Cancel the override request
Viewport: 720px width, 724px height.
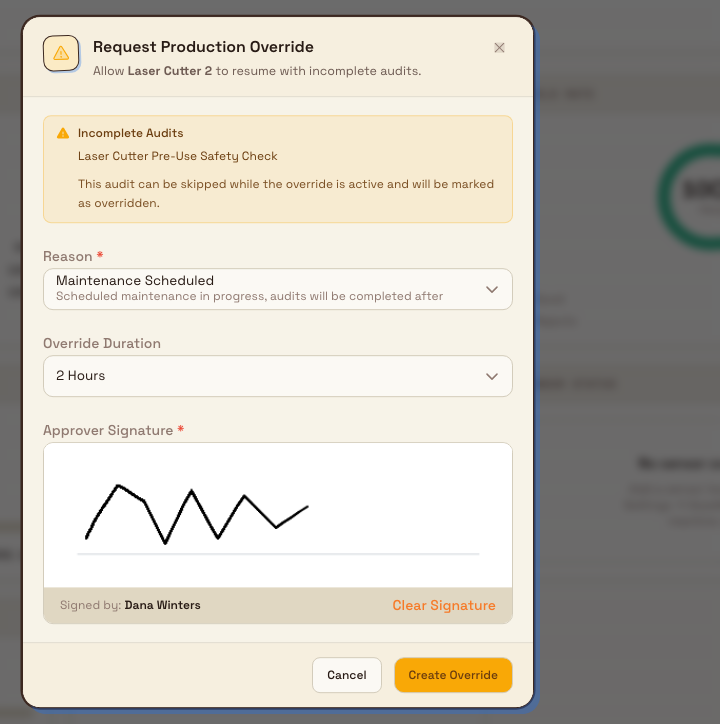[x=346, y=675]
